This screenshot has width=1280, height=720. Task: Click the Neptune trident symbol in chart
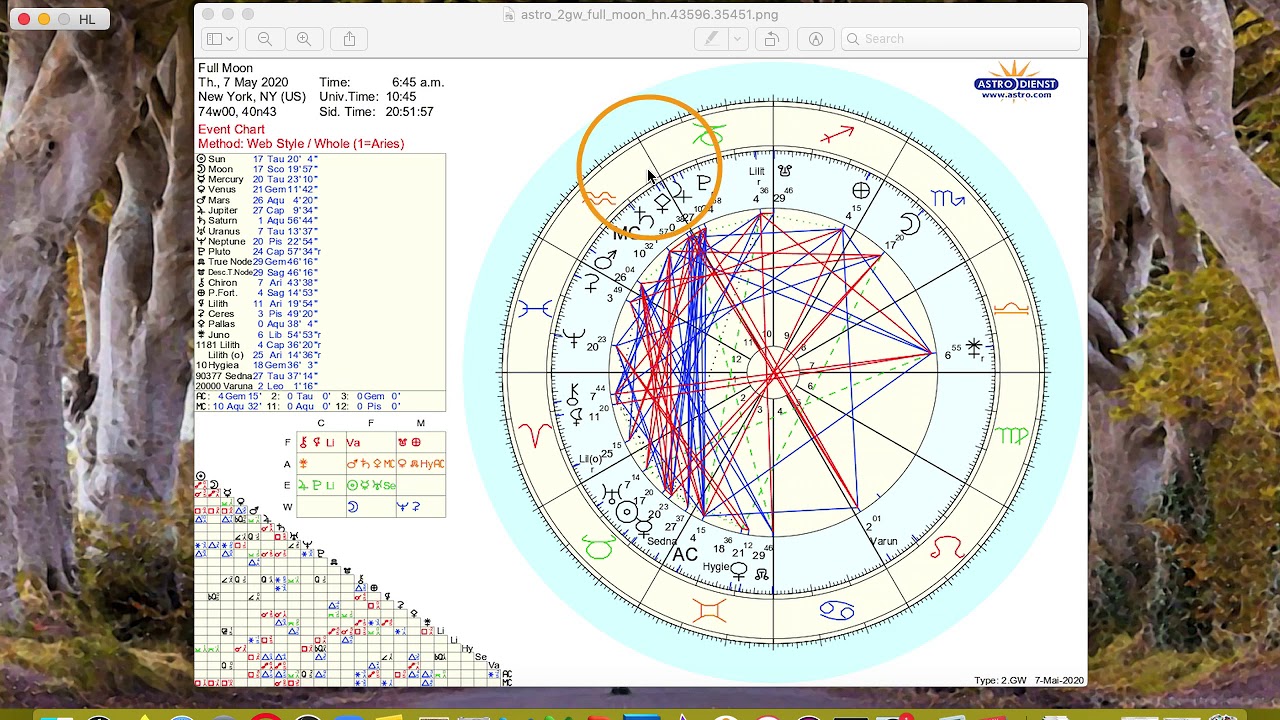point(574,338)
